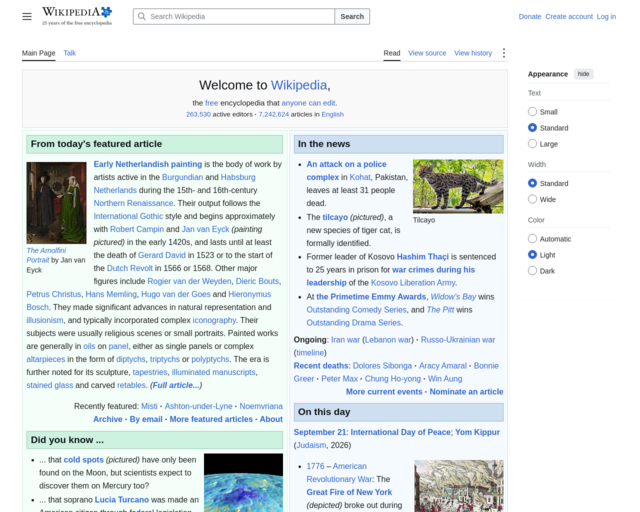Open Early Netherlandish painting article
The image size is (640, 512).
click(x=148, y=164)
